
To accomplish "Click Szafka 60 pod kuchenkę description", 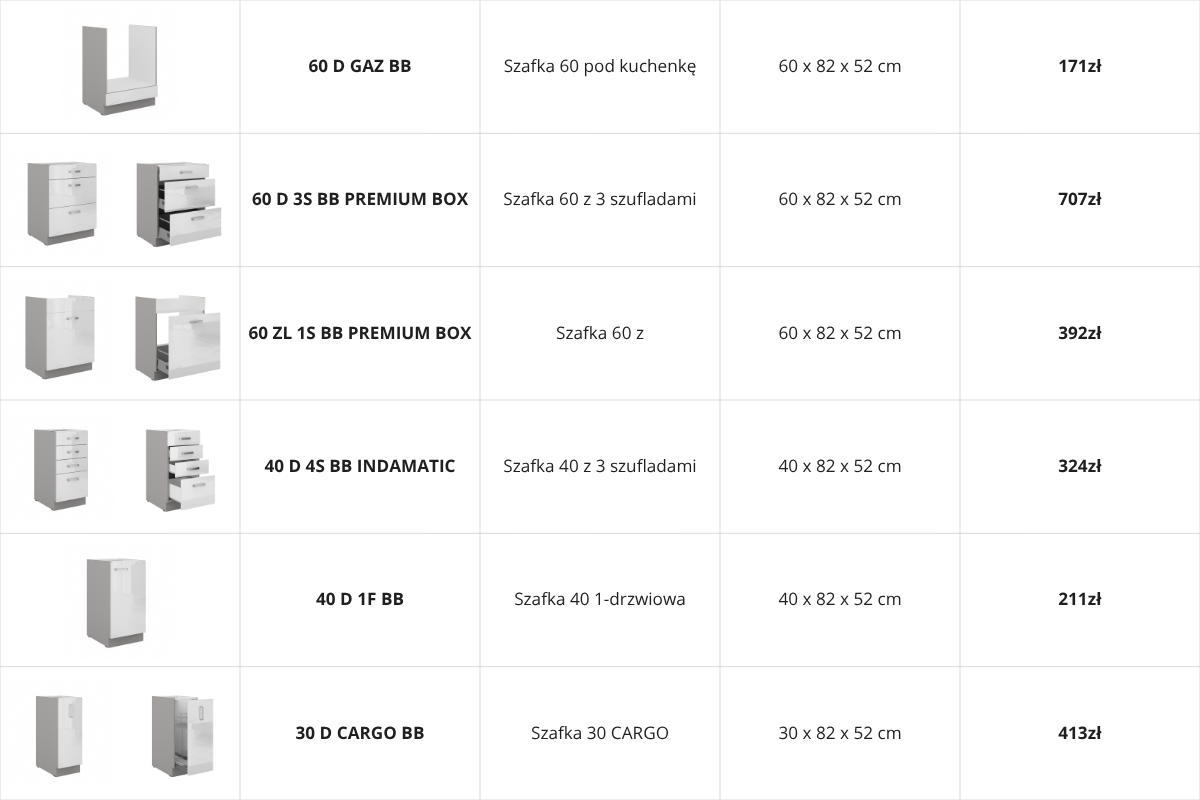I will click(600, 67).
